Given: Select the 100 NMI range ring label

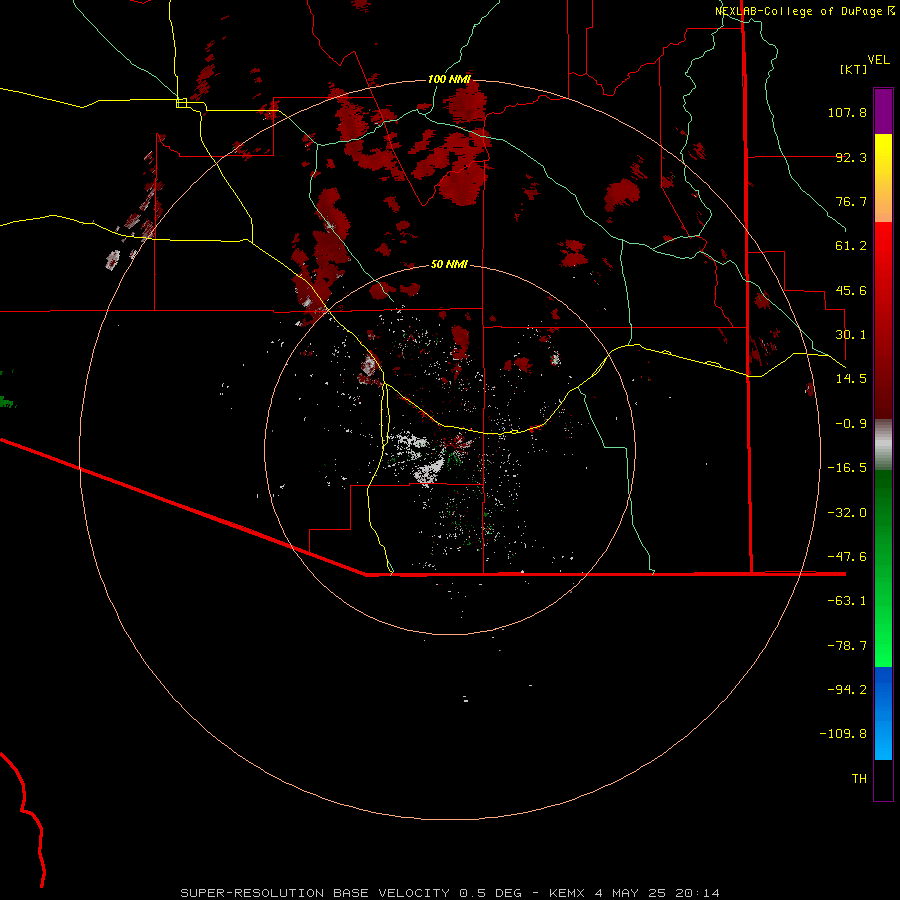Looking at the screenshot, I should tap(449, 79).
